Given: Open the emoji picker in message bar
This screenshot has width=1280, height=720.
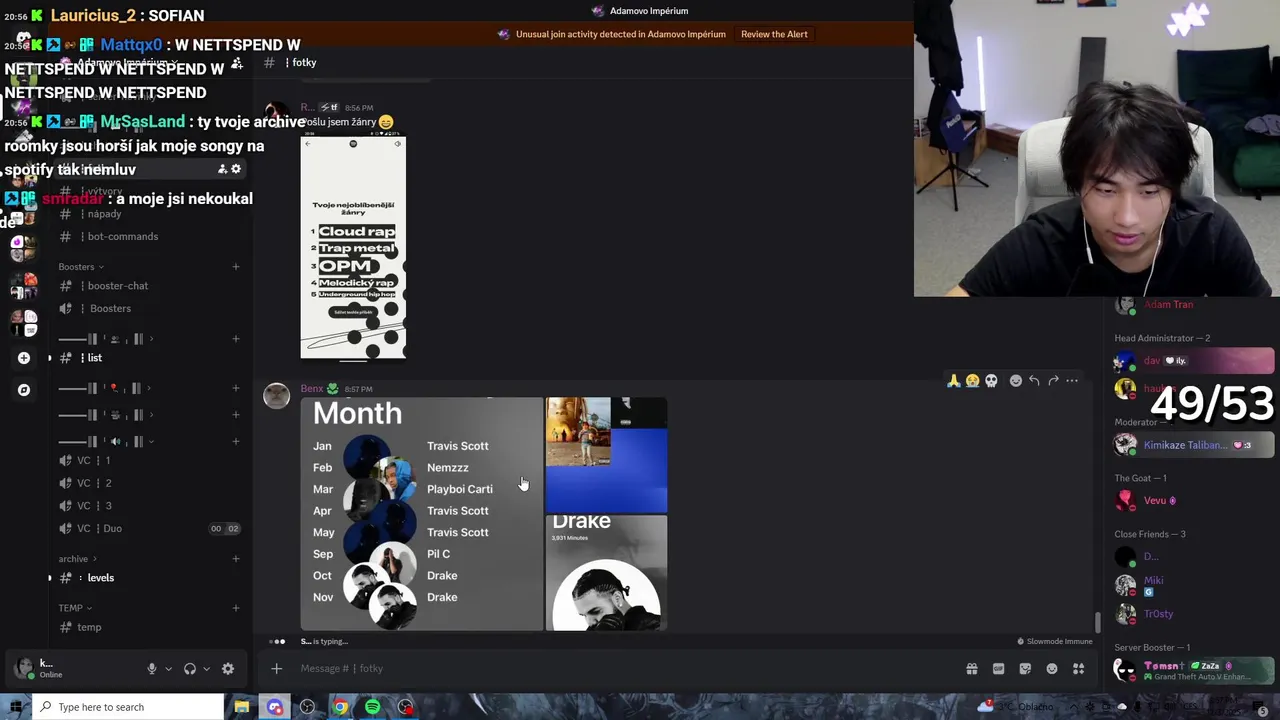Looking at the screenshot, I should click(x=1052, y=669).
